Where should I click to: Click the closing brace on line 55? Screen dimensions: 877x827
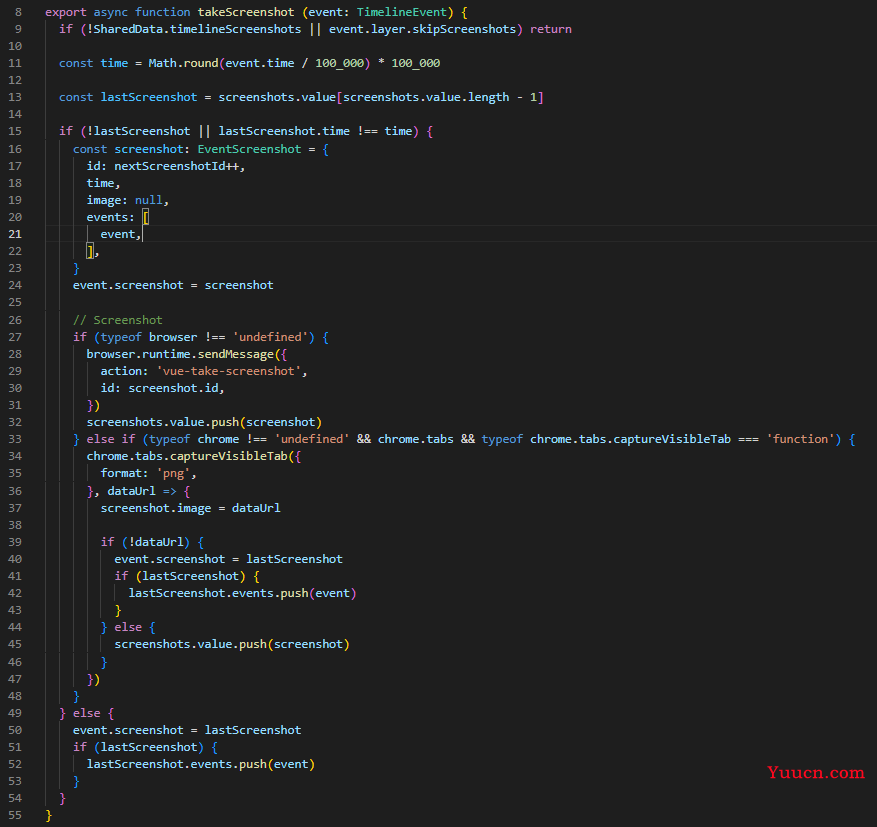(x=49, y=815)
